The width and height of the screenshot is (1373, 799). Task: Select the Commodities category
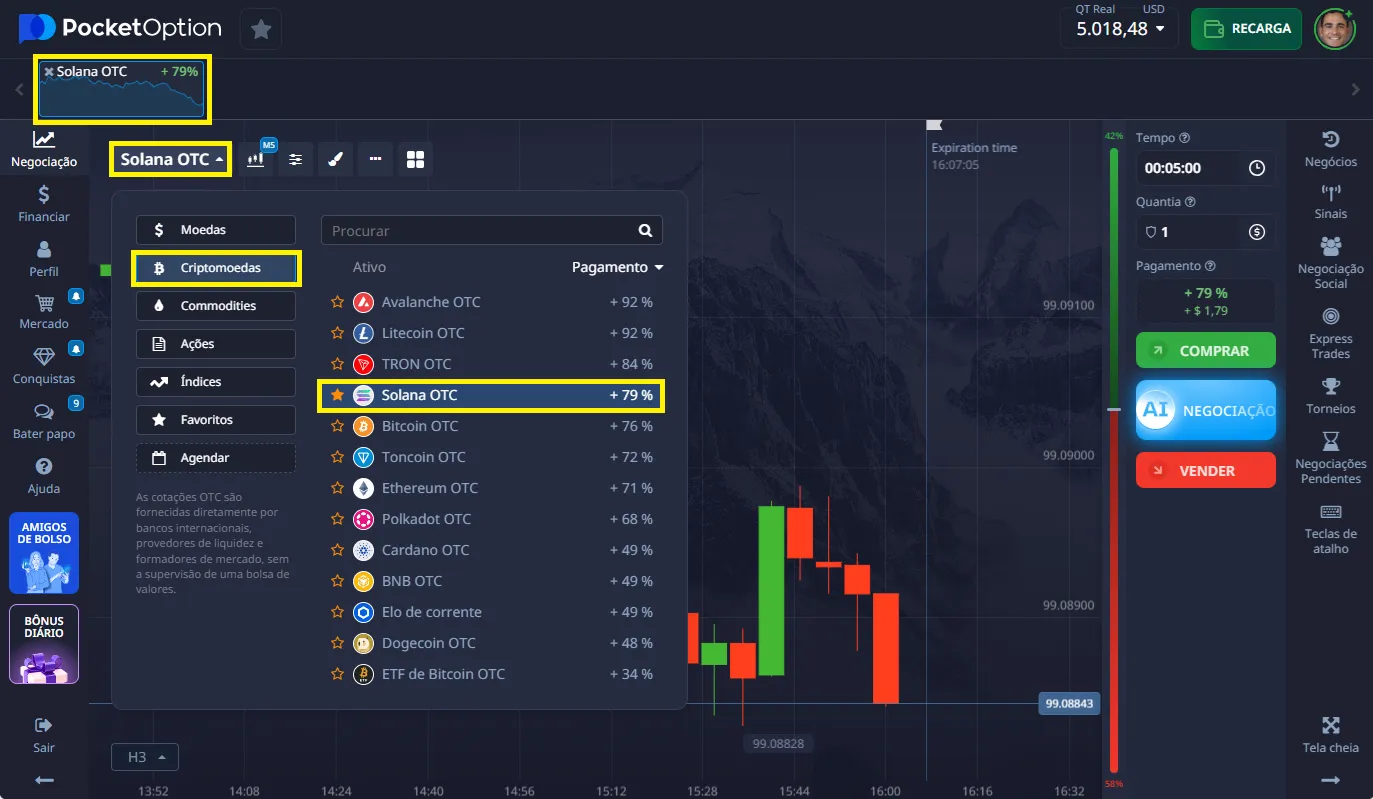[216, 306]
